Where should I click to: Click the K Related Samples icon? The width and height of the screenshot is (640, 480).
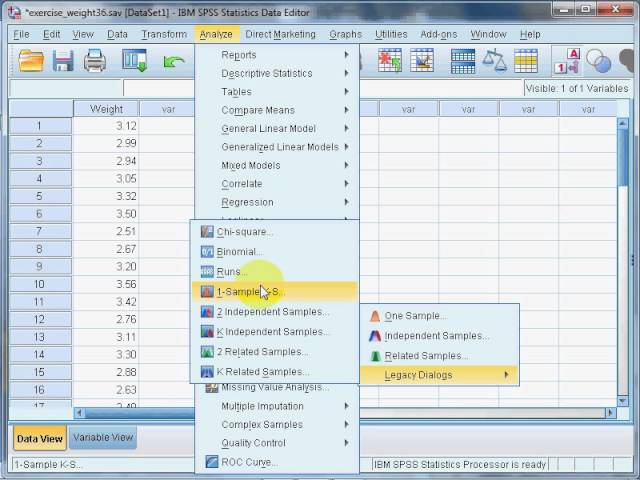[x=207, y=371]
